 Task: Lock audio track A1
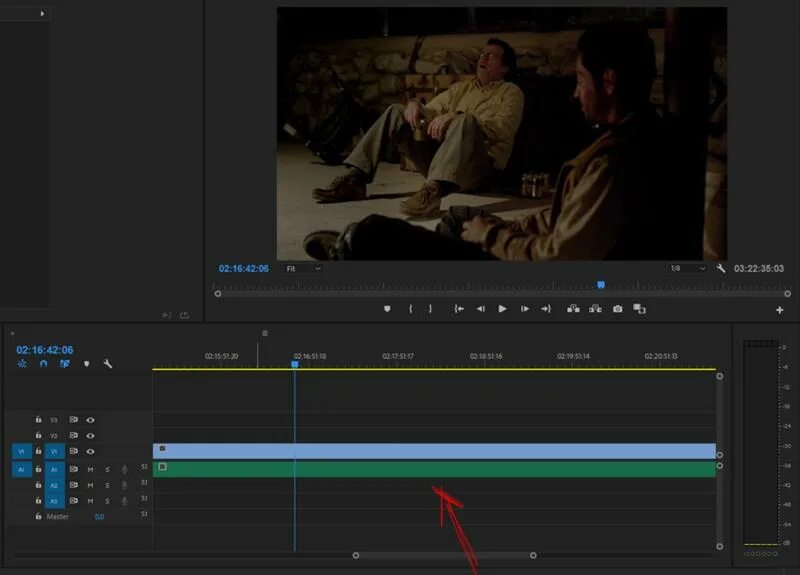point(38,469)
